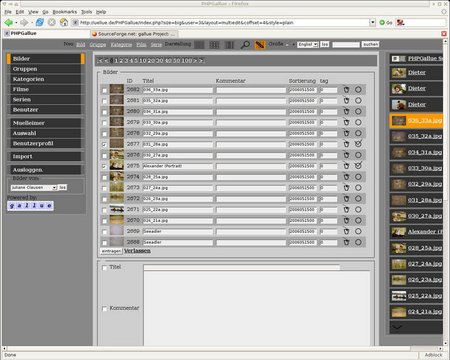Open the language dropdown showing English
Viewport: 450px width, 360px height.
308,44
